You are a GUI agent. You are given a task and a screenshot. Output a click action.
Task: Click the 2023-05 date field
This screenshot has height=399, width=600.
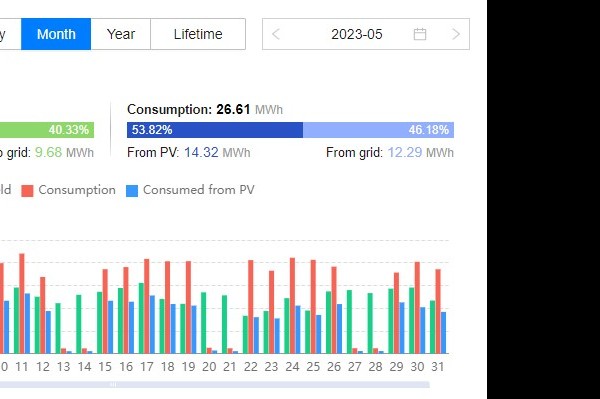tap(357, 34)
